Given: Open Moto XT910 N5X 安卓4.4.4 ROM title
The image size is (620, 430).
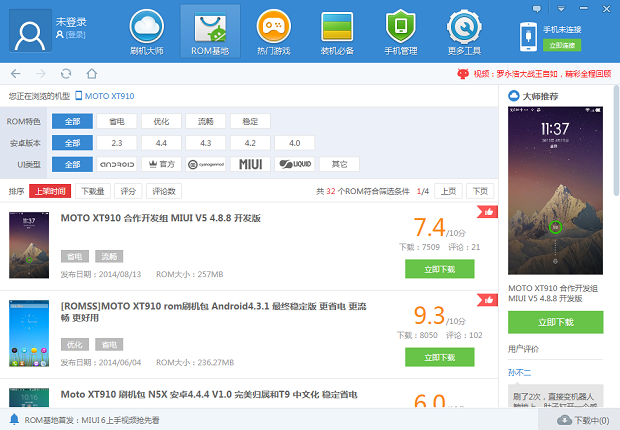Looking at the screenshot, I should (209, 394).
